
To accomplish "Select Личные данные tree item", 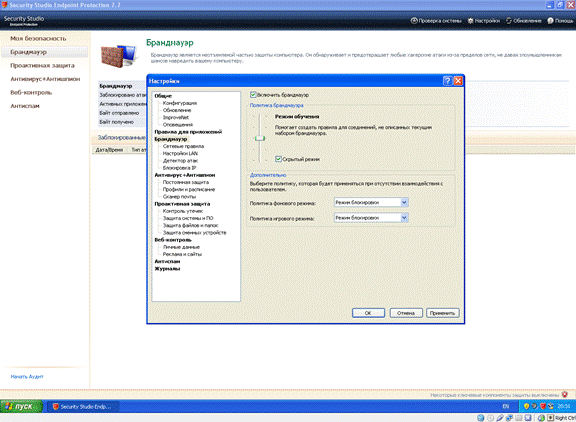I will click(181, 247).
